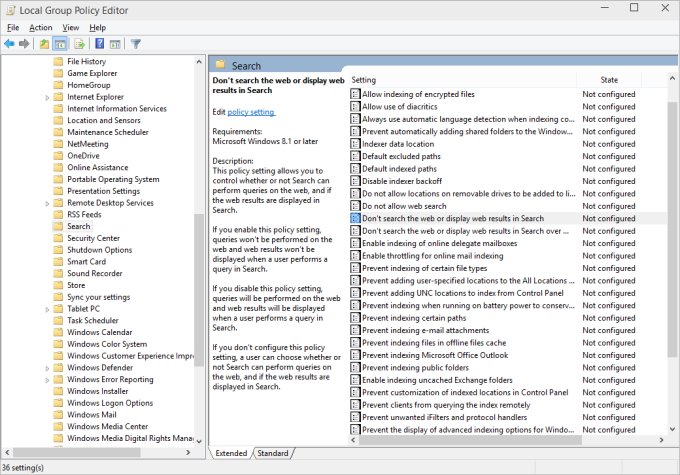Expand the Windows Defender tree node
This screenshot has height=475, width=680.
pos(47,368)
